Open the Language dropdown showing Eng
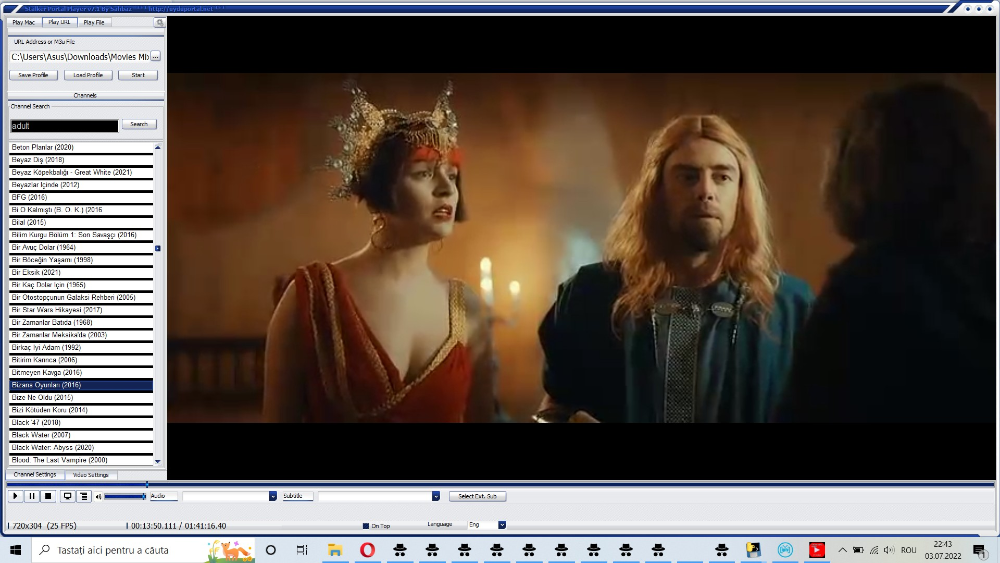The width and height of the screenshot is (1000, 563). [x=502, y=525]
